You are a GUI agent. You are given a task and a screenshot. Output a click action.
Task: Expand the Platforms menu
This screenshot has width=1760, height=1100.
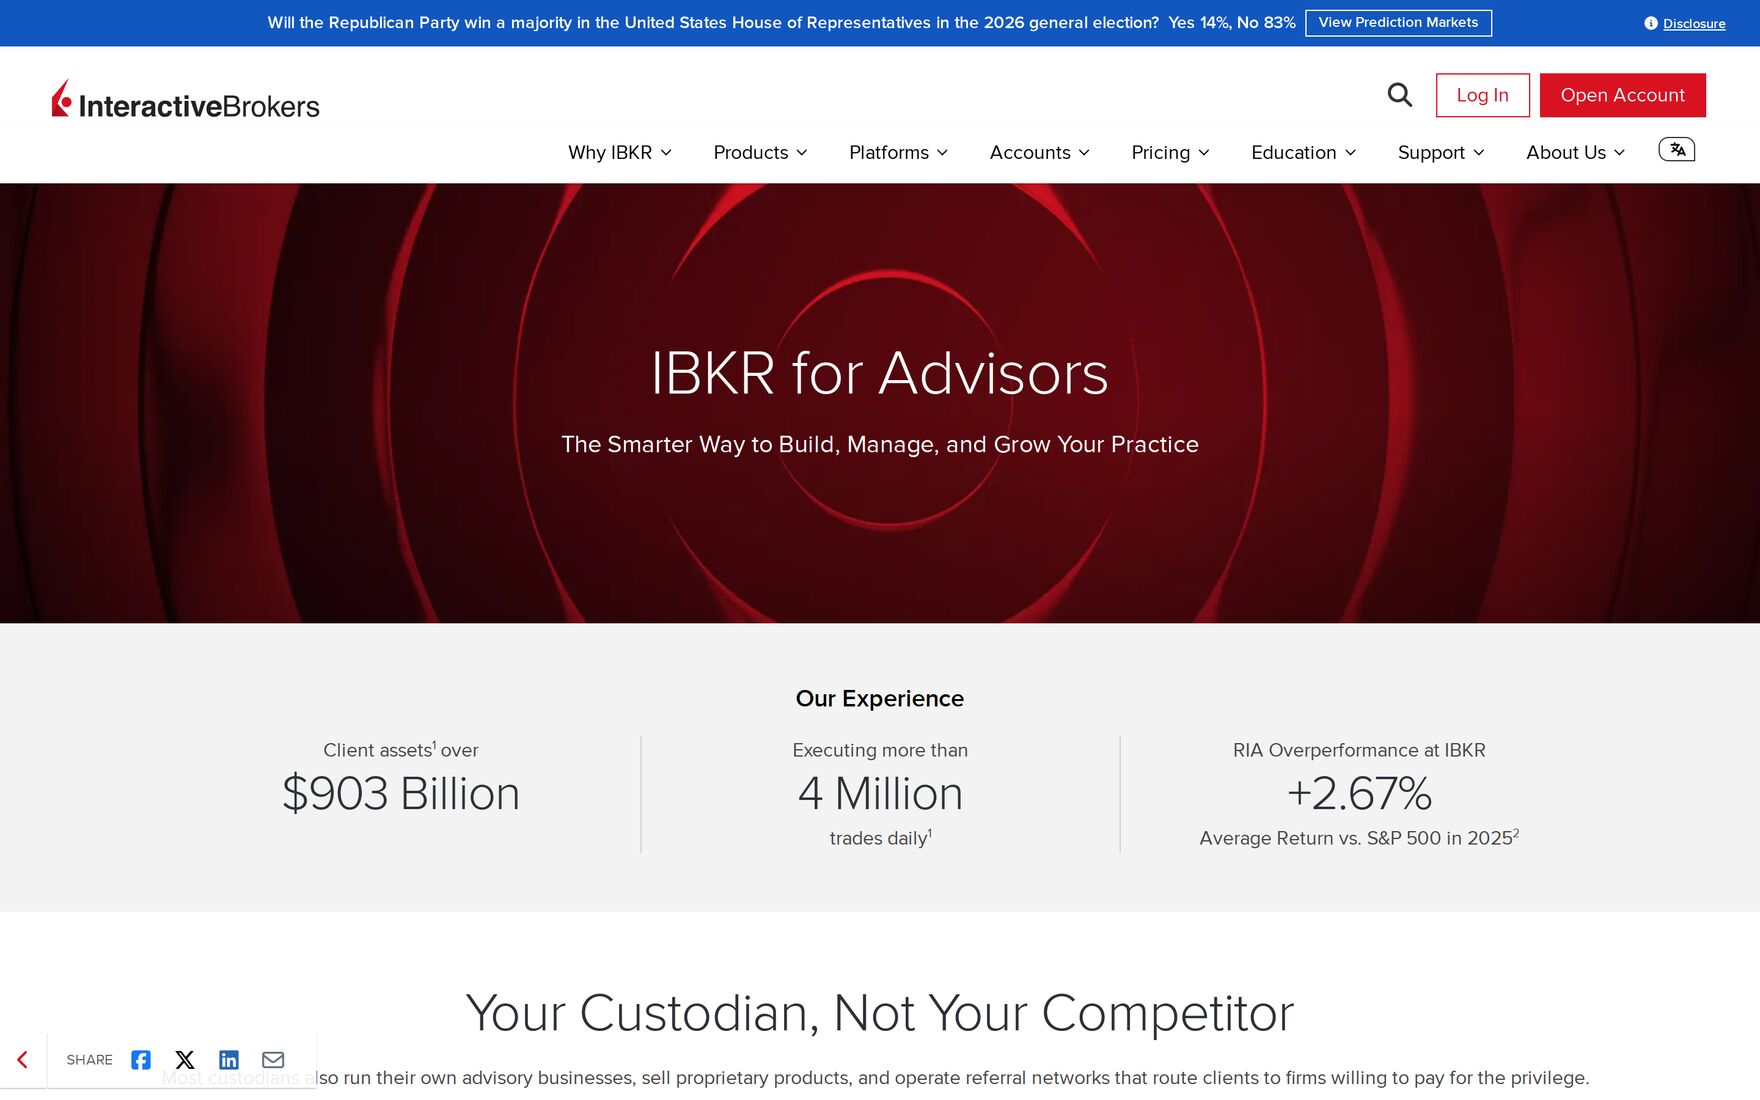tap(898, 152)
